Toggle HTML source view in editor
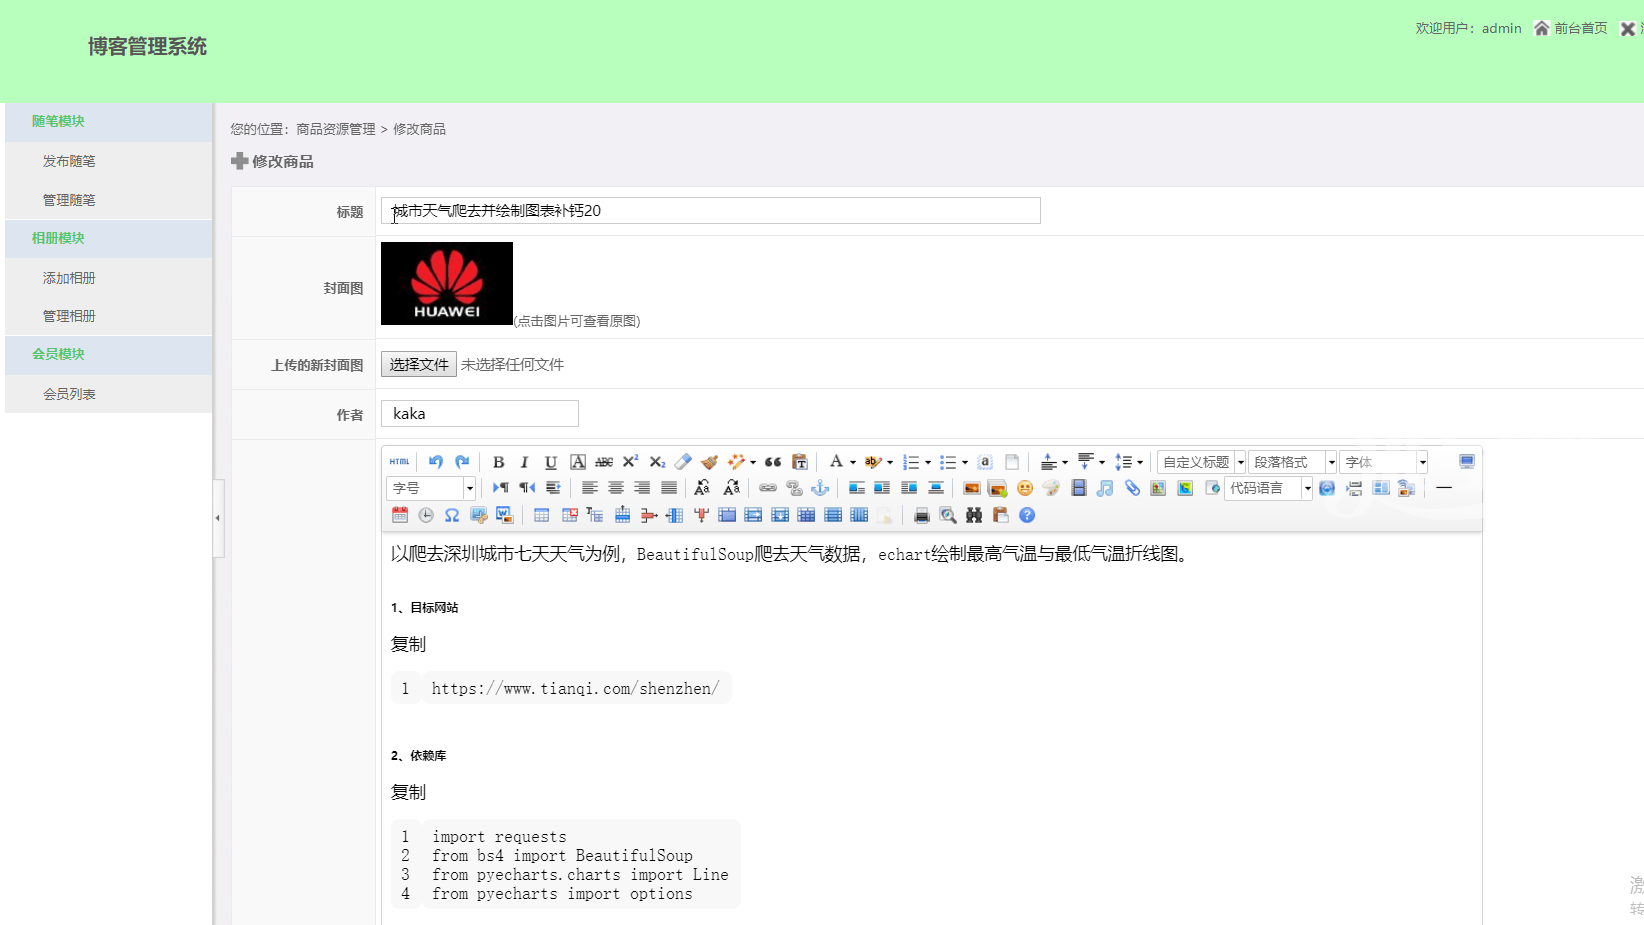 tap(399, 462)
